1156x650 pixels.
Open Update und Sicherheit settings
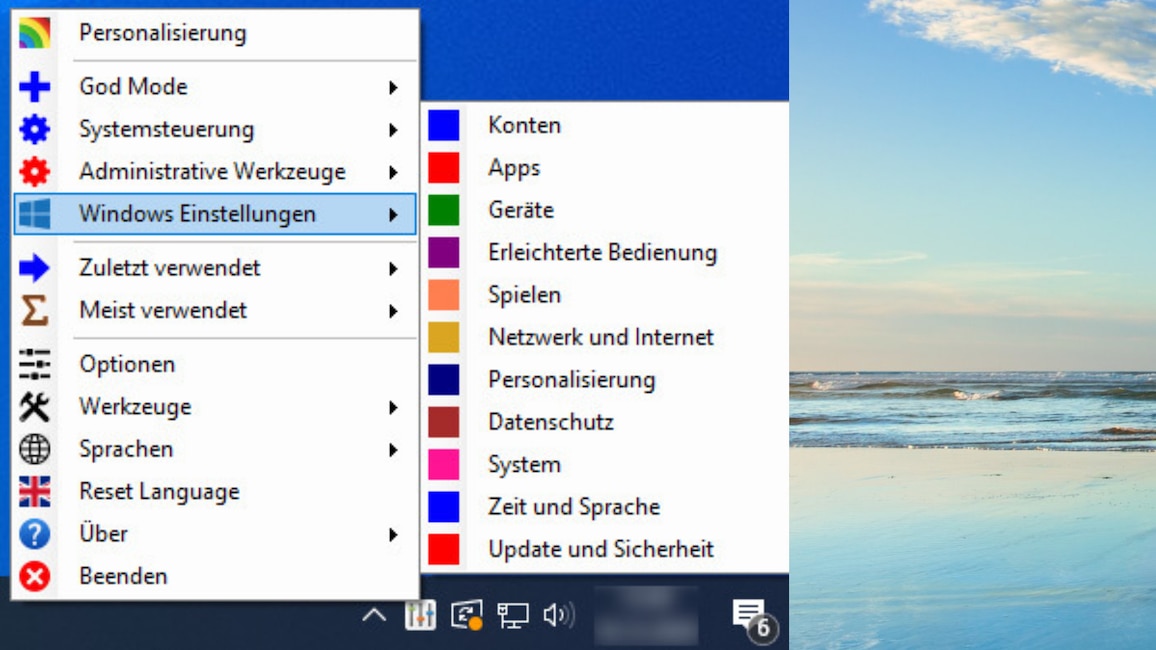[605, 550]
